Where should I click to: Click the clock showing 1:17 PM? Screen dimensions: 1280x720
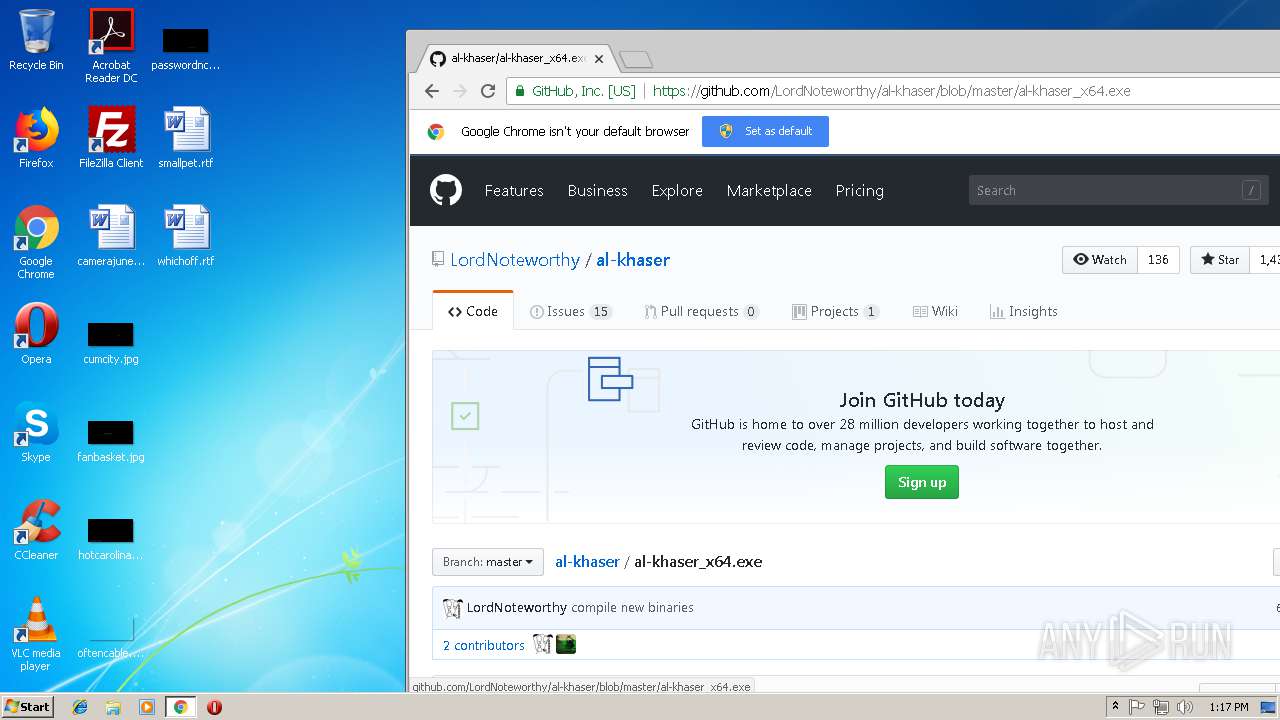click(1228, 707)
